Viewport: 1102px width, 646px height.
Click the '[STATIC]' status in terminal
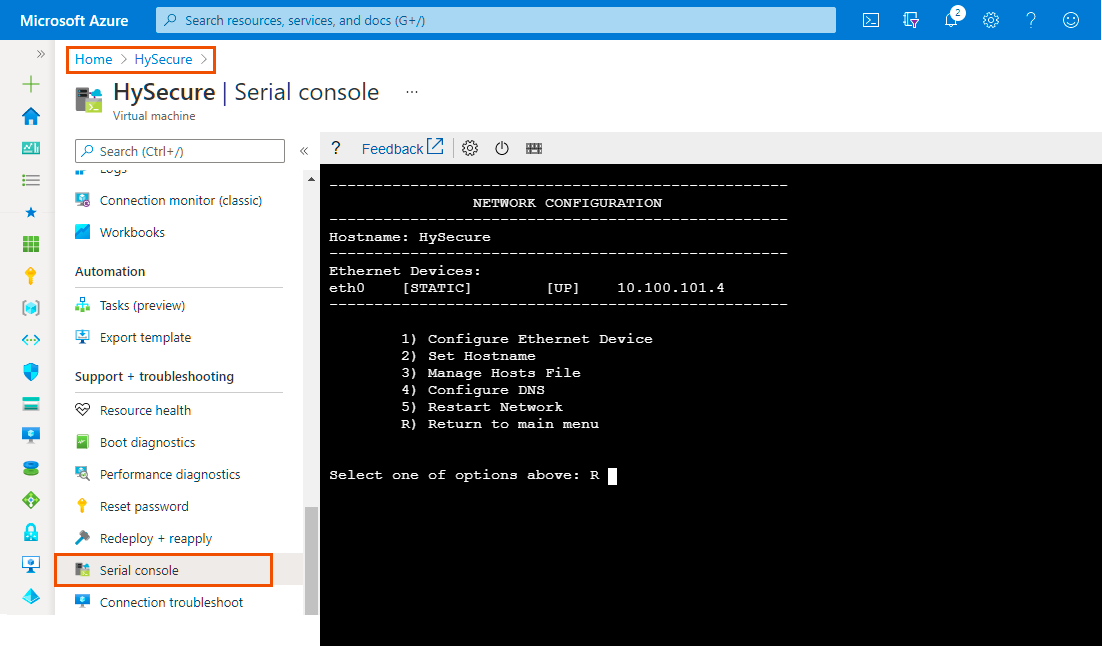point(437,288)
